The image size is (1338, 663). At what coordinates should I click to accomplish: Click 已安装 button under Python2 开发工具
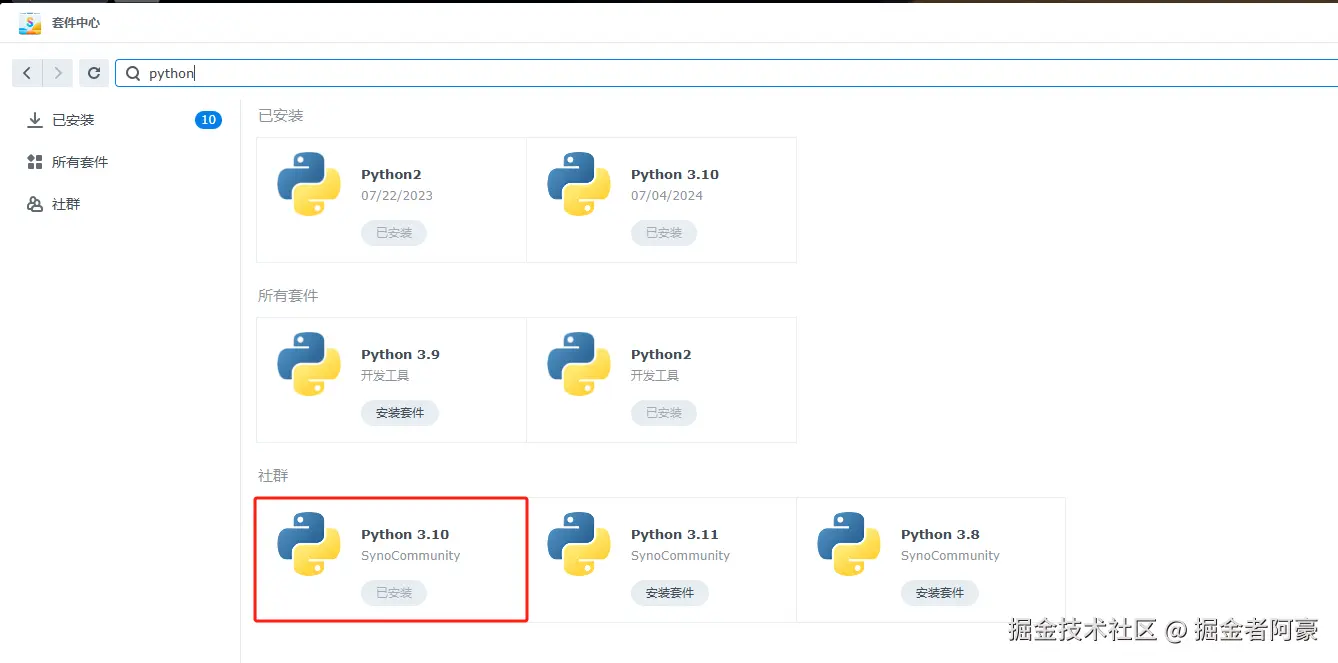664,413
